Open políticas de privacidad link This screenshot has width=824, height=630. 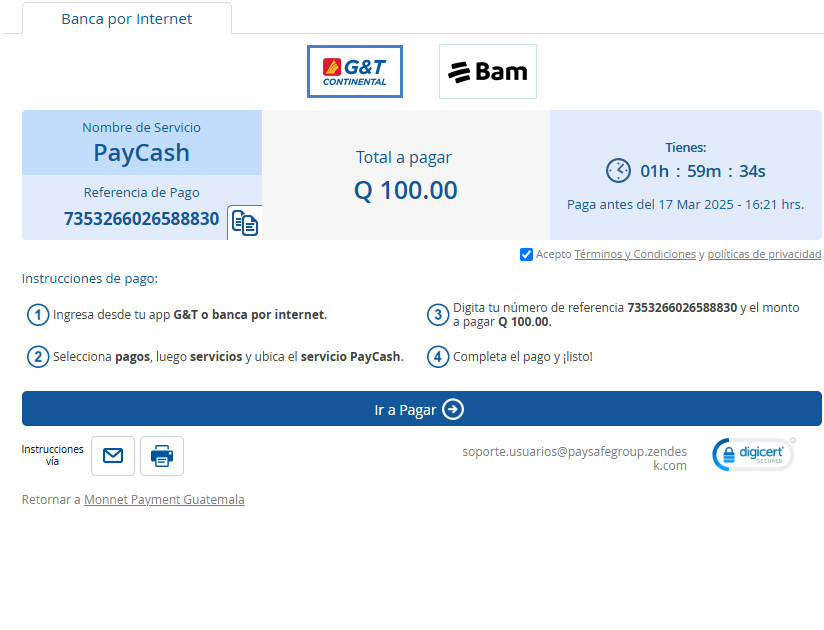click(x=764, y=254)
